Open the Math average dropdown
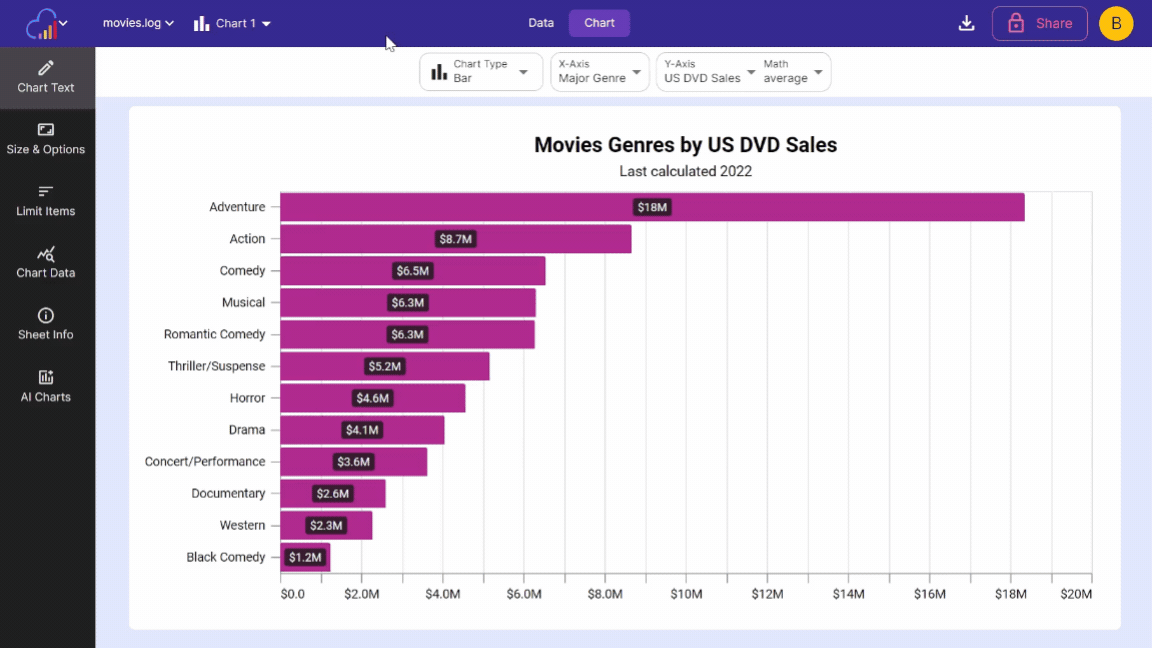Image resolution: width=1152 pixels, height=648 pixels. [793, 72]
